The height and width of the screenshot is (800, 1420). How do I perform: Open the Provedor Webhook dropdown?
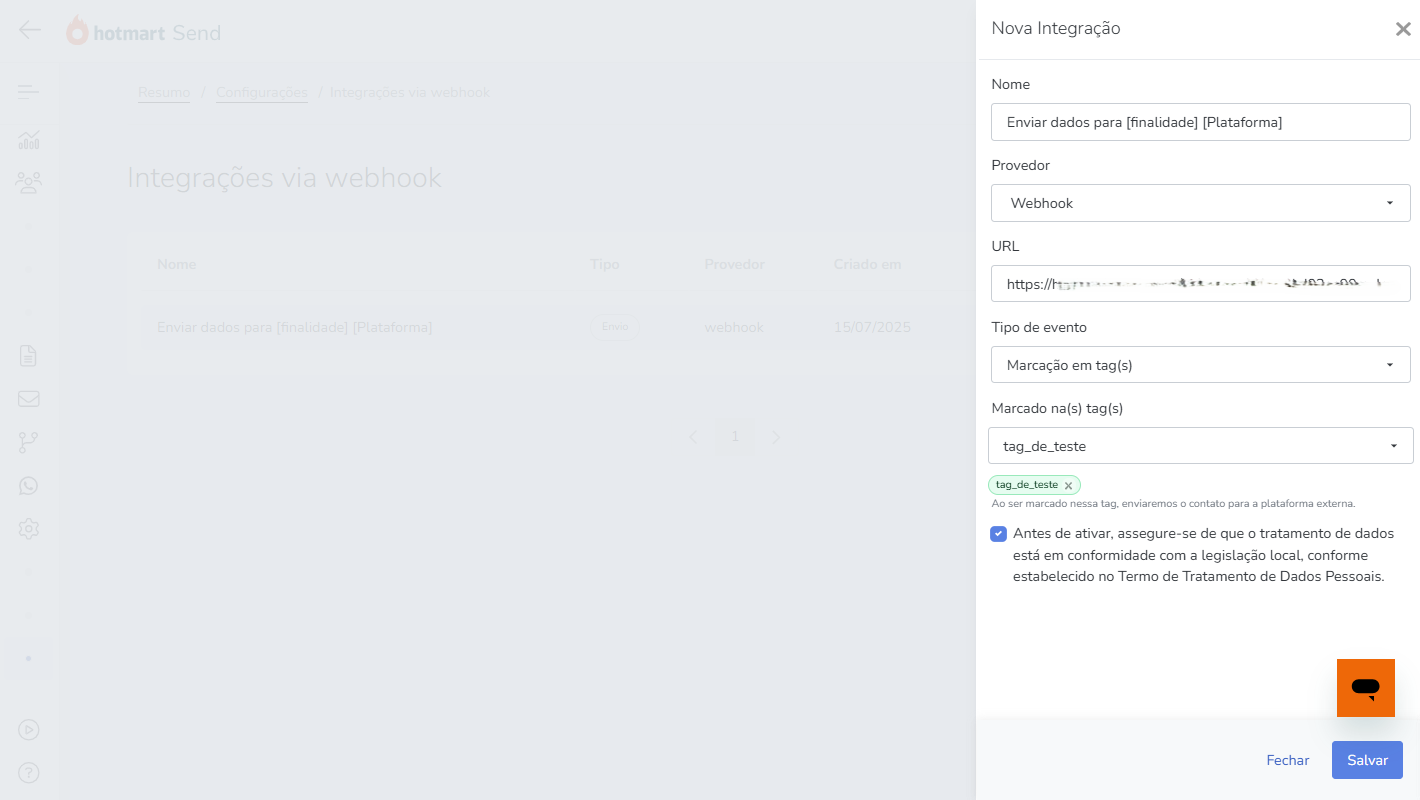pyautogui.click(x=1201, y=203)
